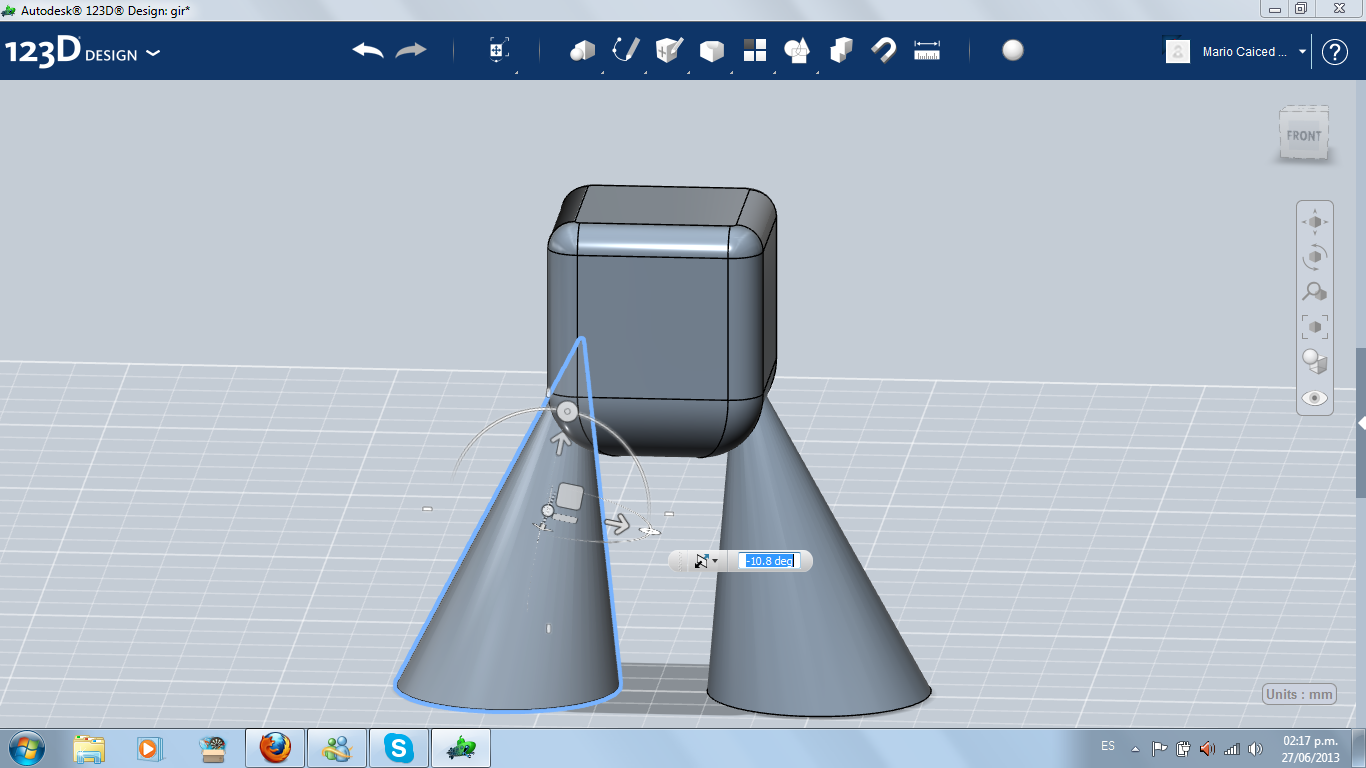Viewport: 1366px width, 768px height.
Task: Show hidden system tray icons
Action: pos(1135,748)
